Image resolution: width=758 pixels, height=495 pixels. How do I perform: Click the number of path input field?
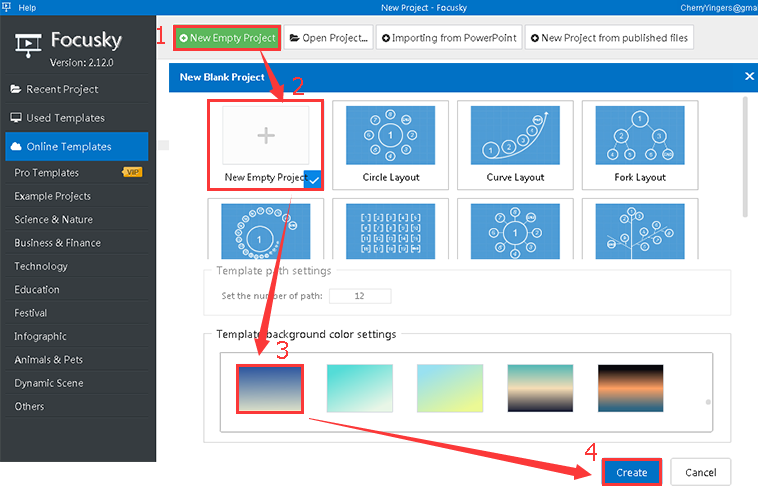tap(360, 296)
